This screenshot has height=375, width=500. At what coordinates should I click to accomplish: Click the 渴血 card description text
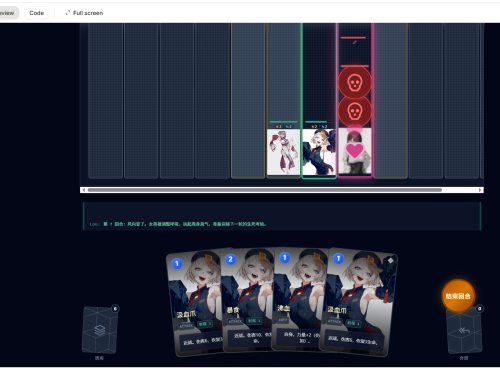pyautogui.click(x=302, y=337)
